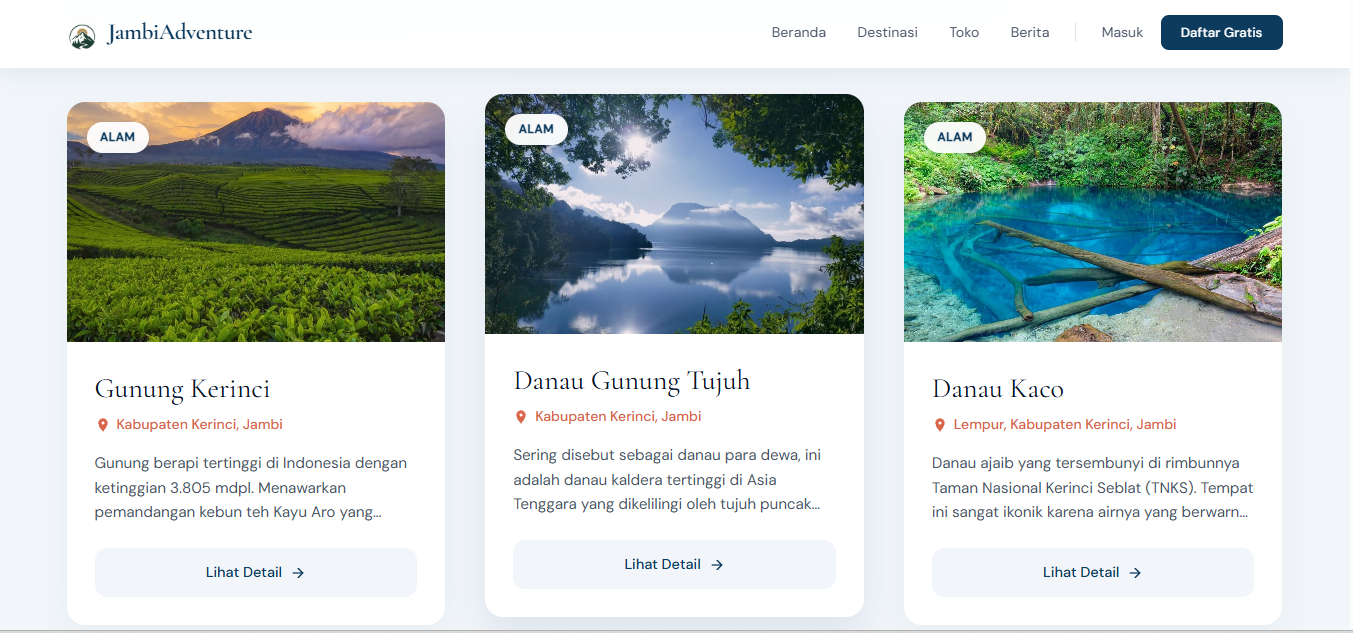Click the JambiAdventure mountain logo icon
This screenshot has height=633, width=1353.
pos(82,36)
